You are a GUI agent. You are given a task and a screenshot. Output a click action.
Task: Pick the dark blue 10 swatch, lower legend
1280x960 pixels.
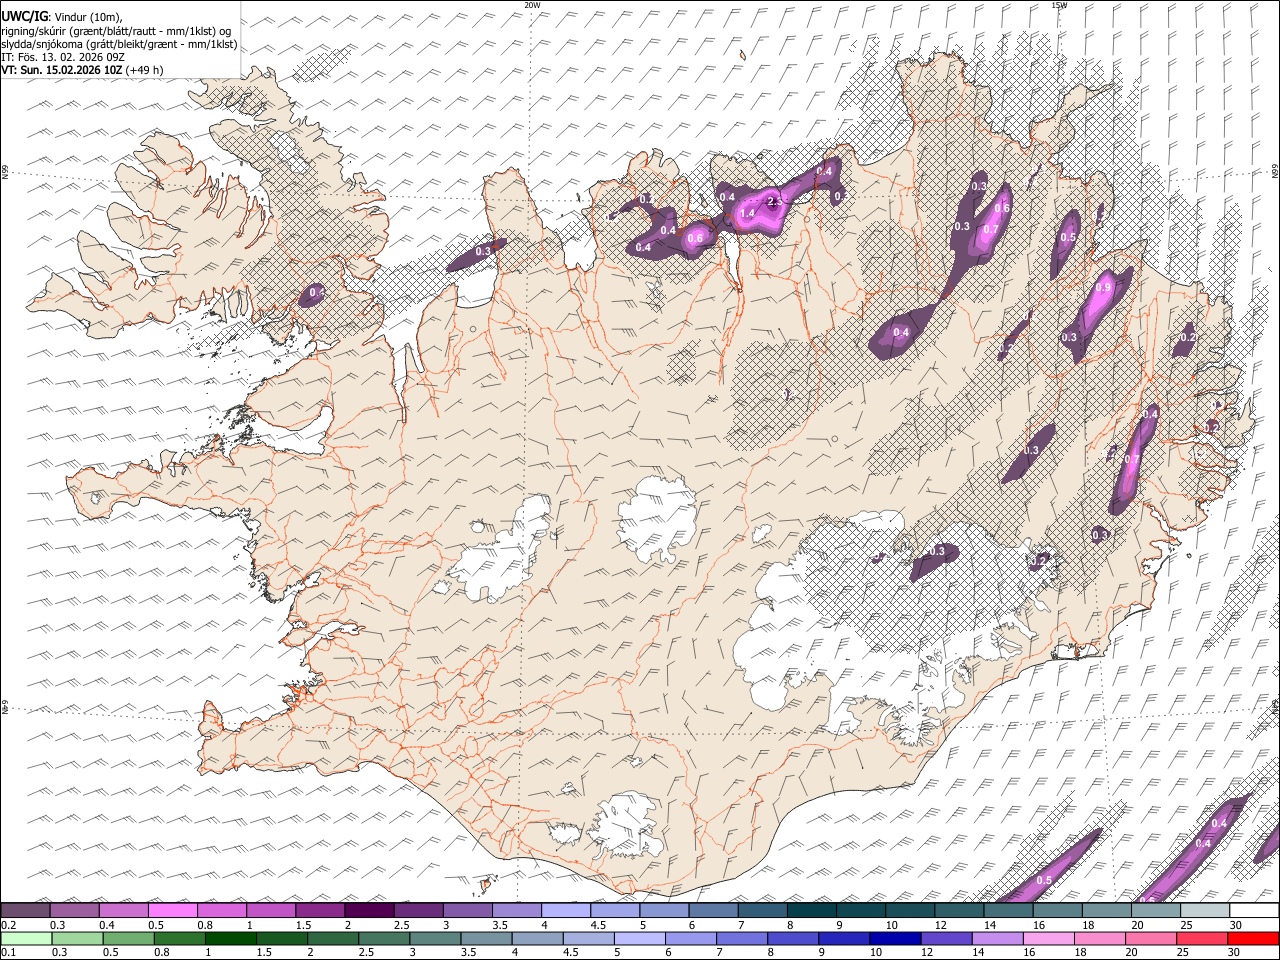coord(894,939)
